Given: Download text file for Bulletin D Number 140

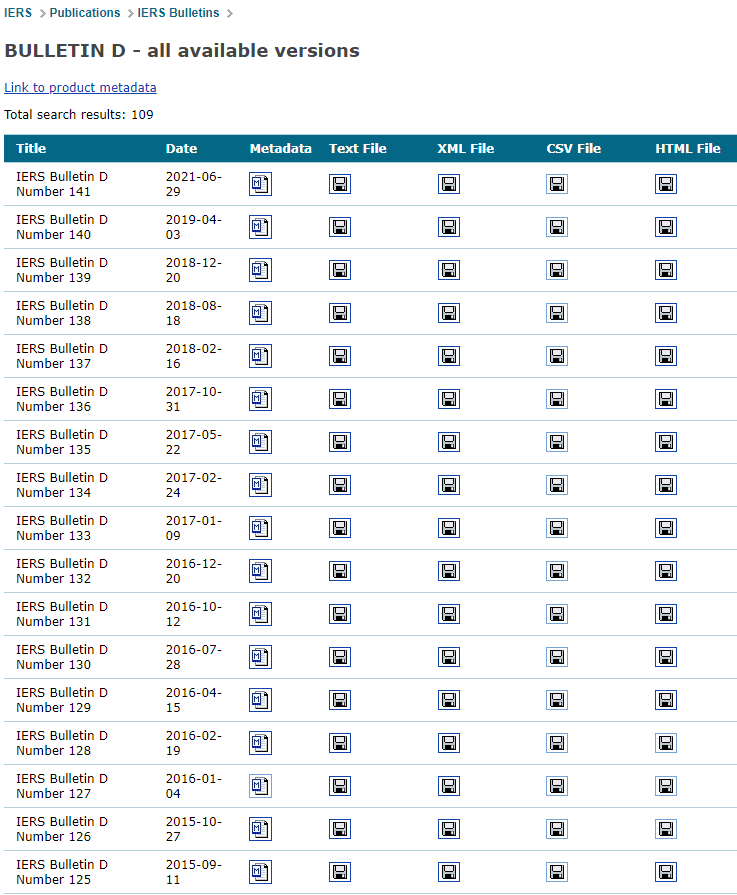Looking at the screenshot, I should (340, 227).
